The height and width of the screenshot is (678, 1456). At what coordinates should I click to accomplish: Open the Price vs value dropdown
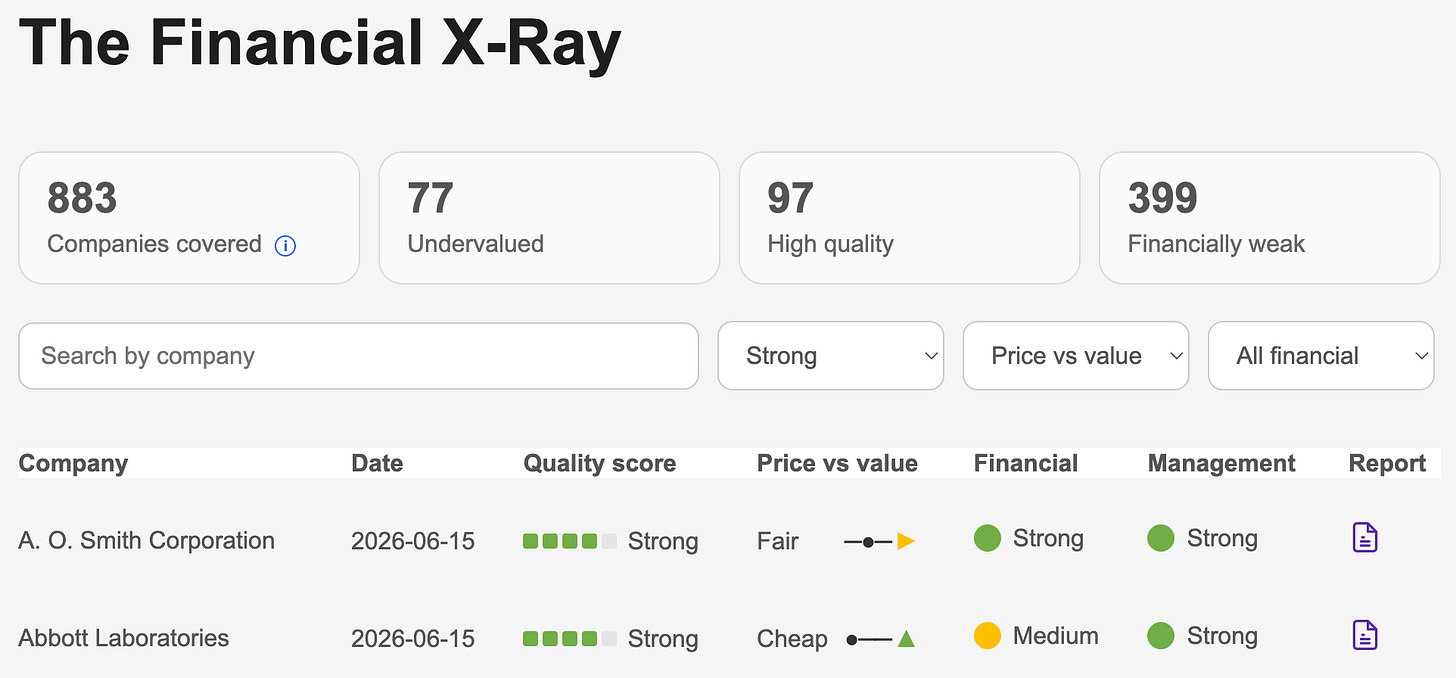pos(1076,355)
